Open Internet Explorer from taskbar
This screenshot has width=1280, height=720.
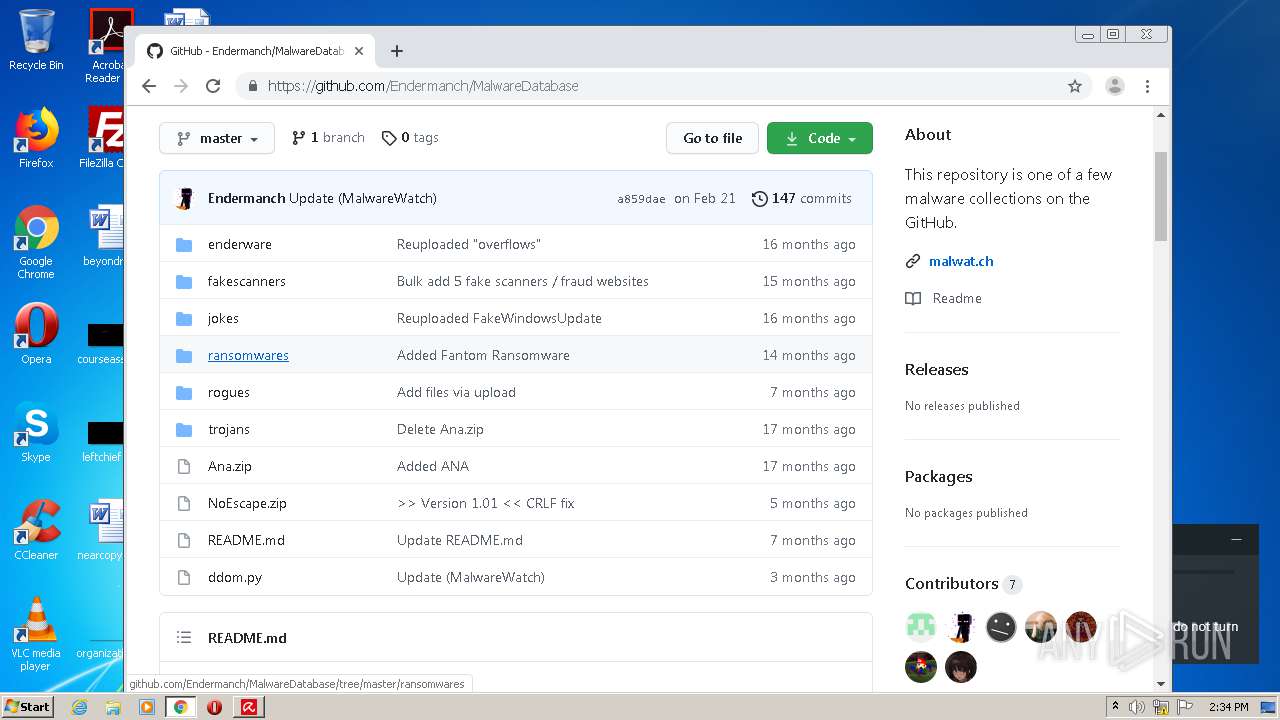coord(80,707)
